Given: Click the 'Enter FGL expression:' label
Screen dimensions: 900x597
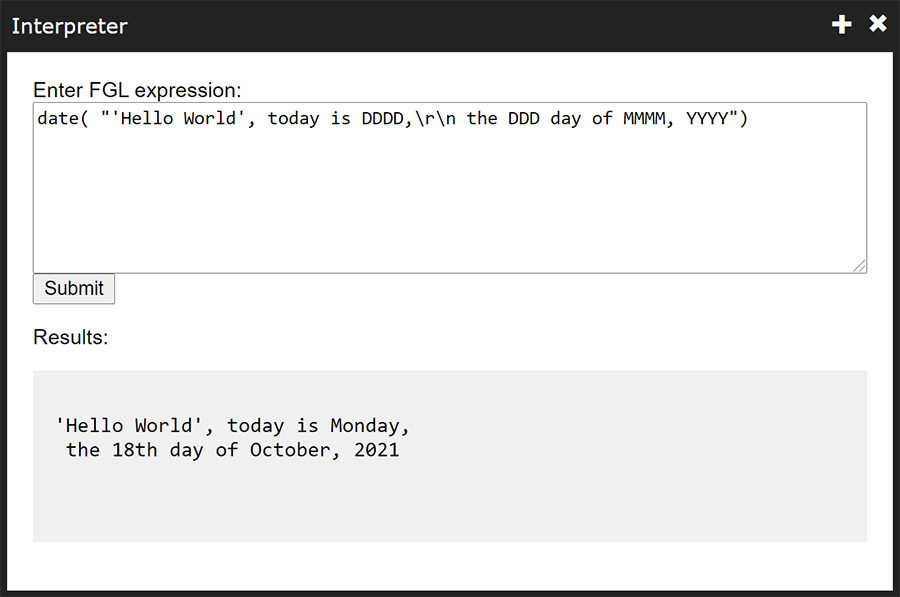Looking at the screenshot, I should (x=137, y=90).
